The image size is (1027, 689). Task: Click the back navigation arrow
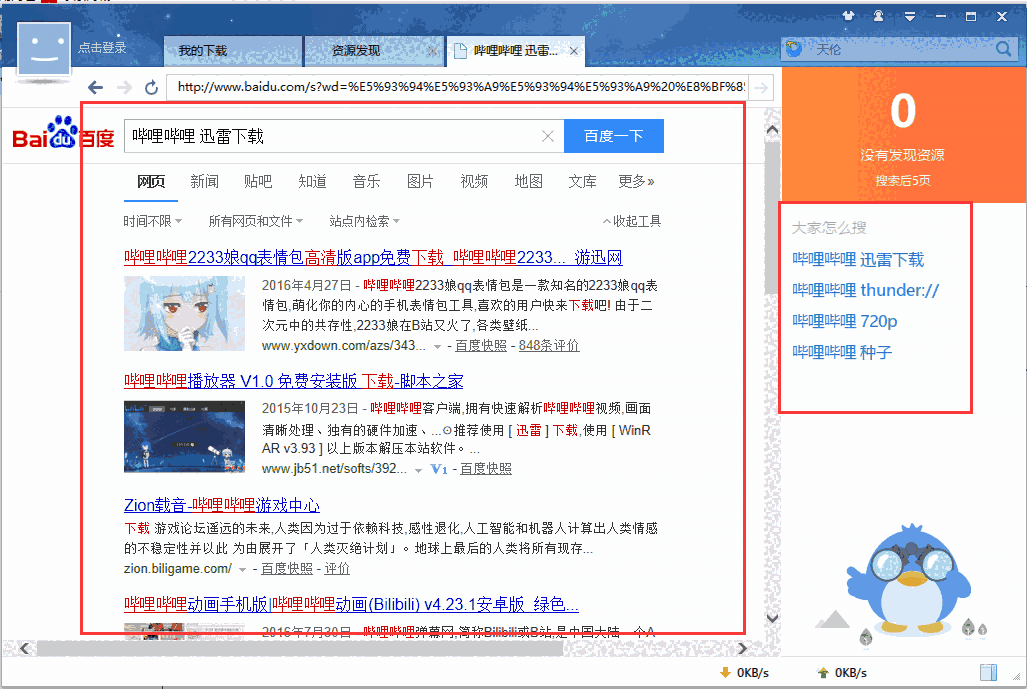click(x=95, y=87)
